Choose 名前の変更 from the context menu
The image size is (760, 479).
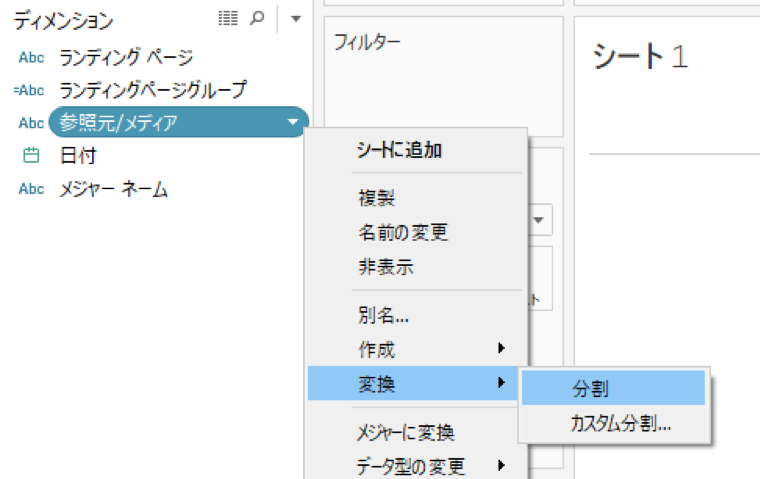tap(403, 233)
